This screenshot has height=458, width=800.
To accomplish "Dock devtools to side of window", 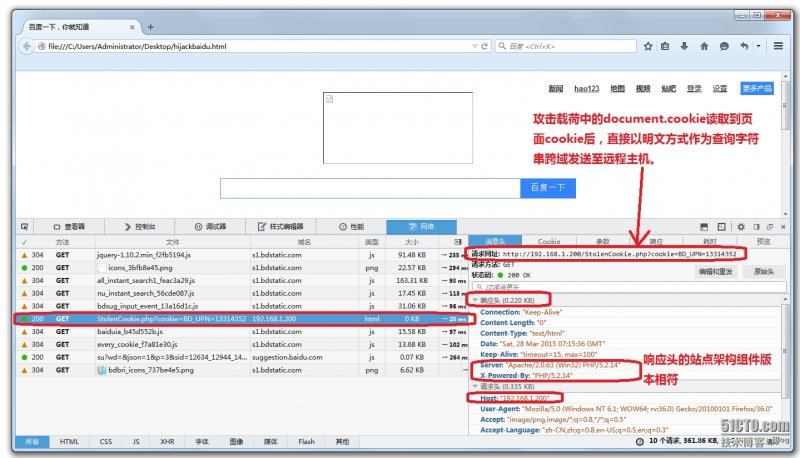I will pos(757,226).
